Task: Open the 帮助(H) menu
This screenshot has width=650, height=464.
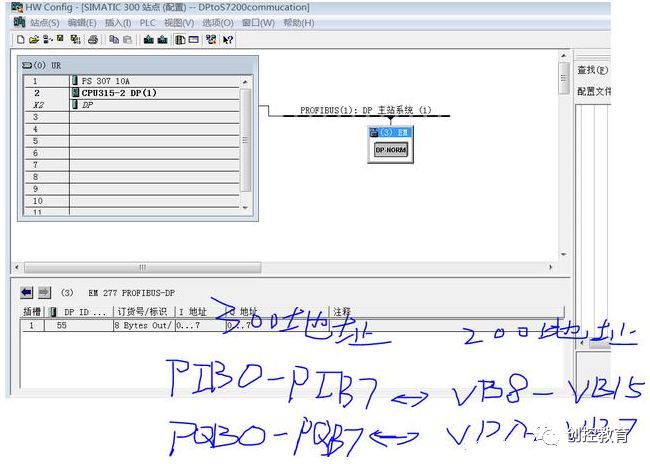Action: (x=298, y=23)
